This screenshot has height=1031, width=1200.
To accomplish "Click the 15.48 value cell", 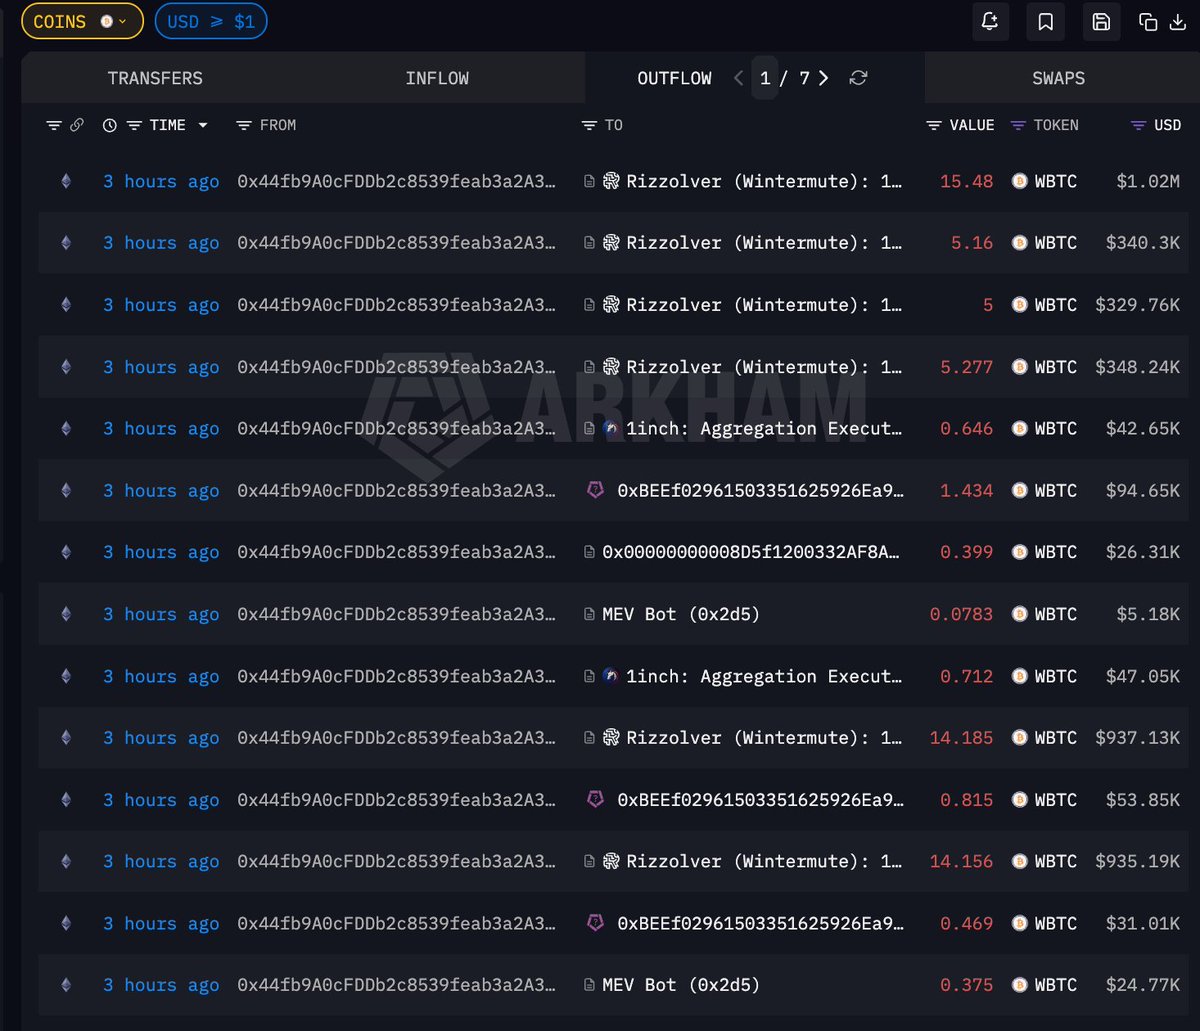I will tap(967, 181).
